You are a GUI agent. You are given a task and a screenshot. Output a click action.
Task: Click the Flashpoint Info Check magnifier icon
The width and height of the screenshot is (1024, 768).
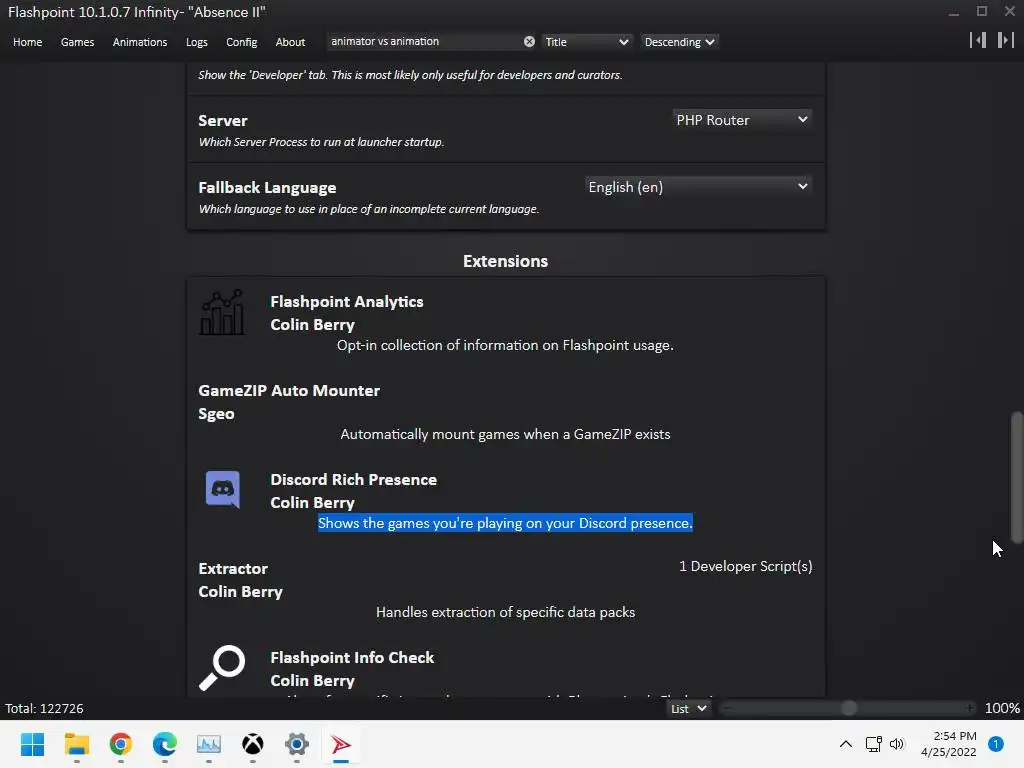pyautogui.click(x=222, y=668)
